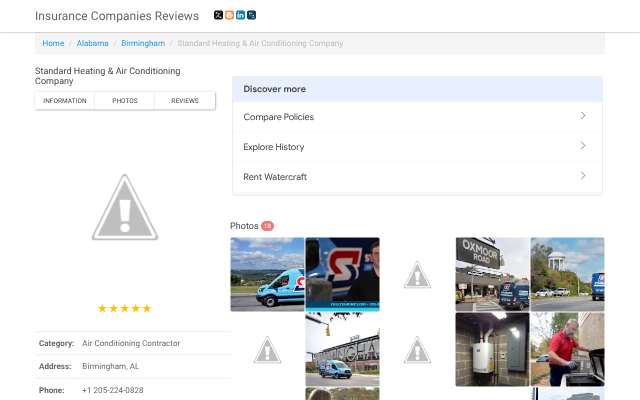This screenshot has height=400, width=640.
Task: Click the five-star rating stars
Action: coord(124,308)
